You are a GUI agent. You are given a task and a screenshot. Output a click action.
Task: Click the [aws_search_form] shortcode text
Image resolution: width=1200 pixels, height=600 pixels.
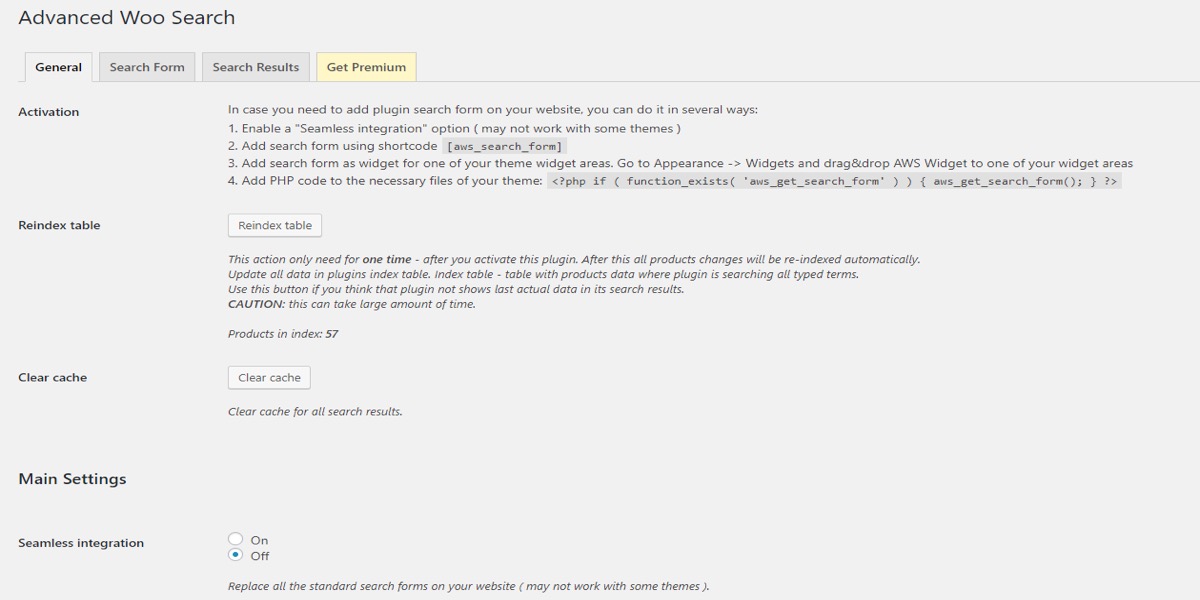pyautogui.click(x=505, y=146)
